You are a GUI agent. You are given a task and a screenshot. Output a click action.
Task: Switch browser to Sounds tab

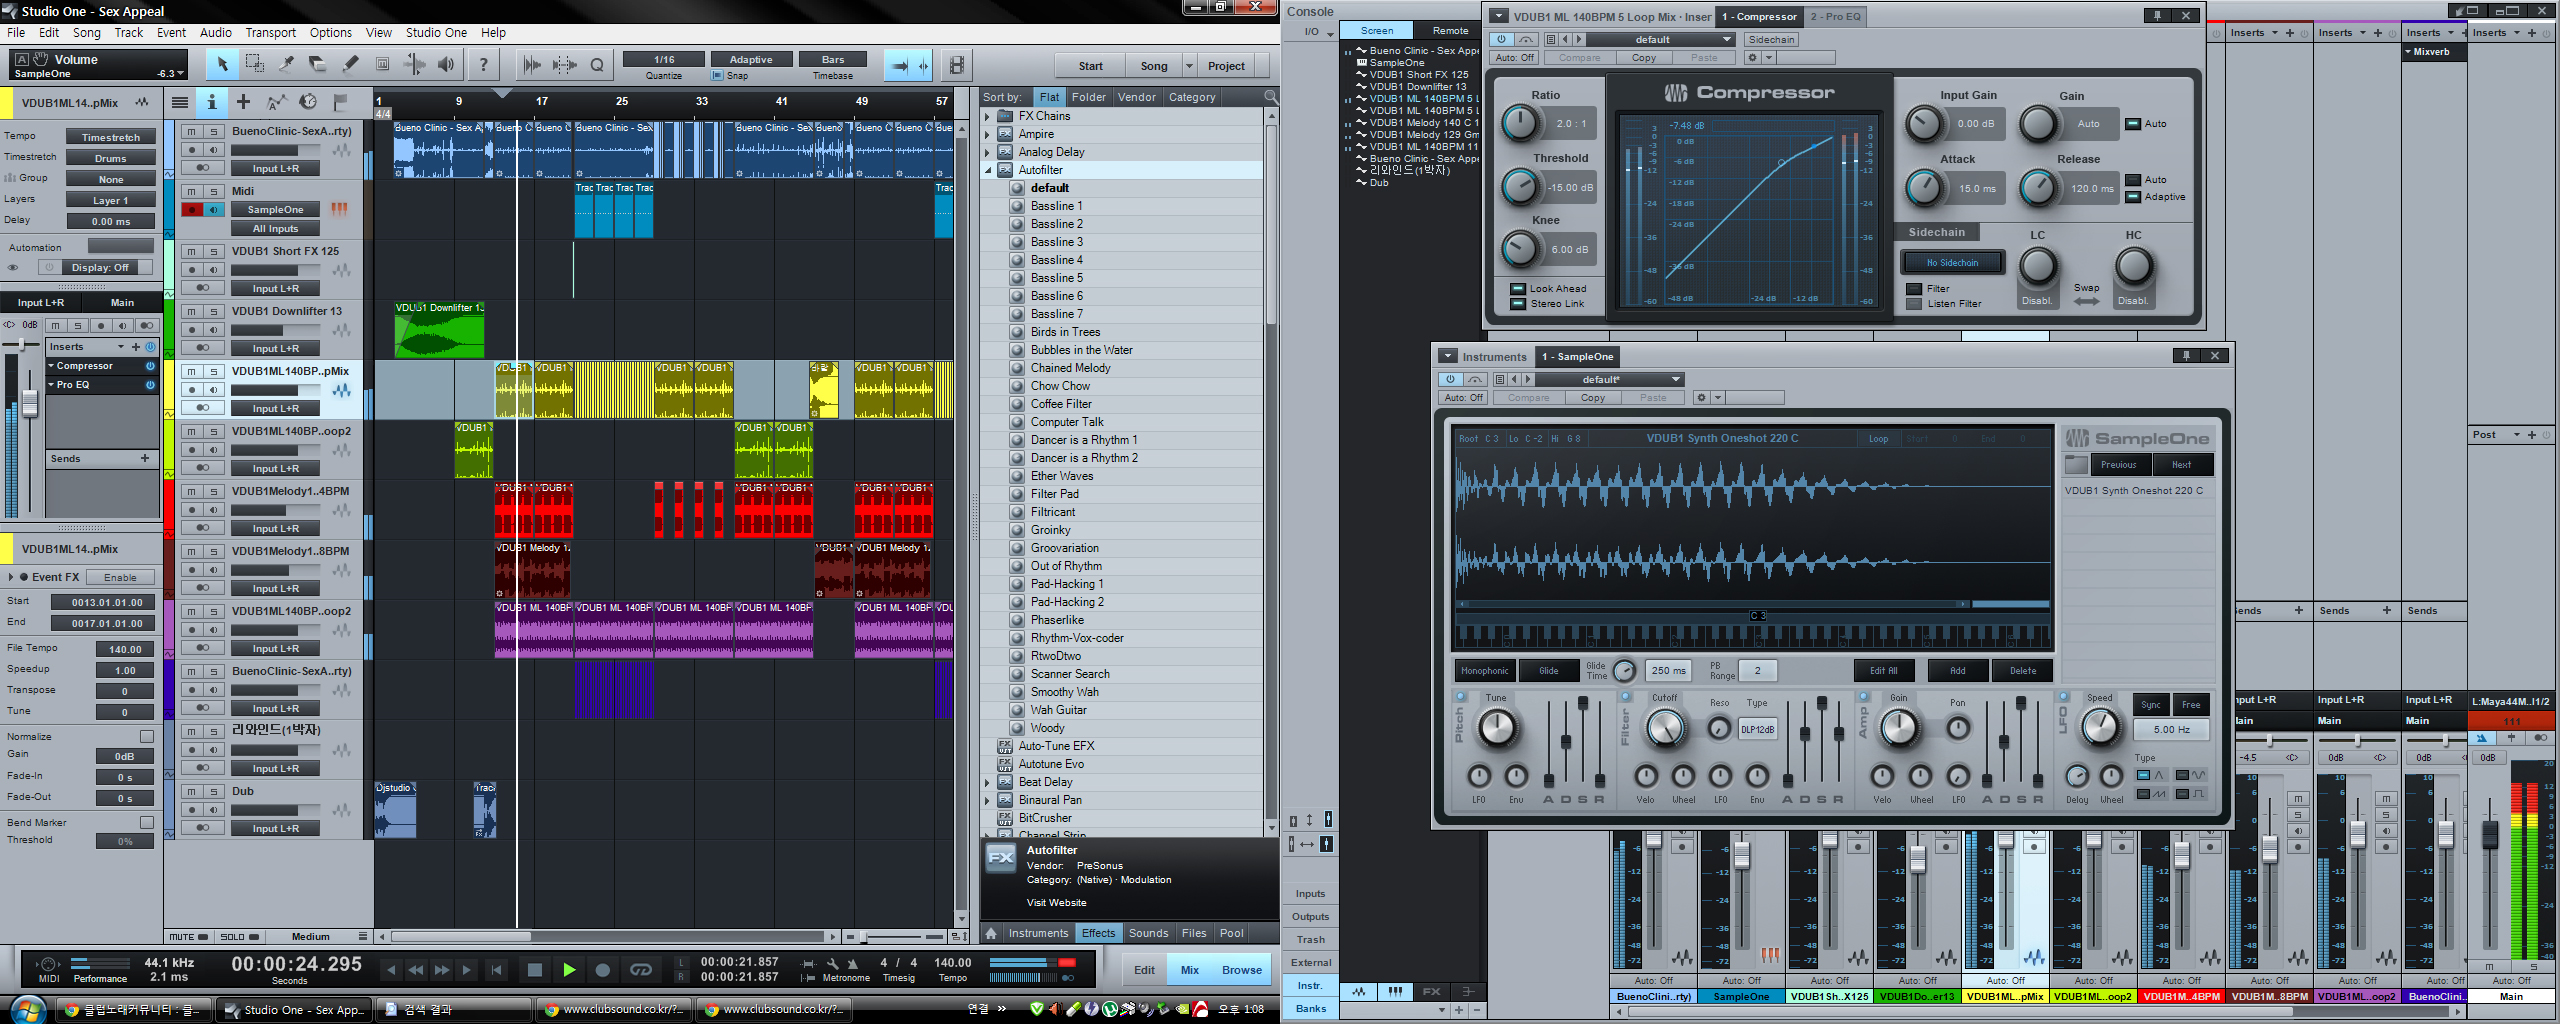click(x=1148, y=933)
